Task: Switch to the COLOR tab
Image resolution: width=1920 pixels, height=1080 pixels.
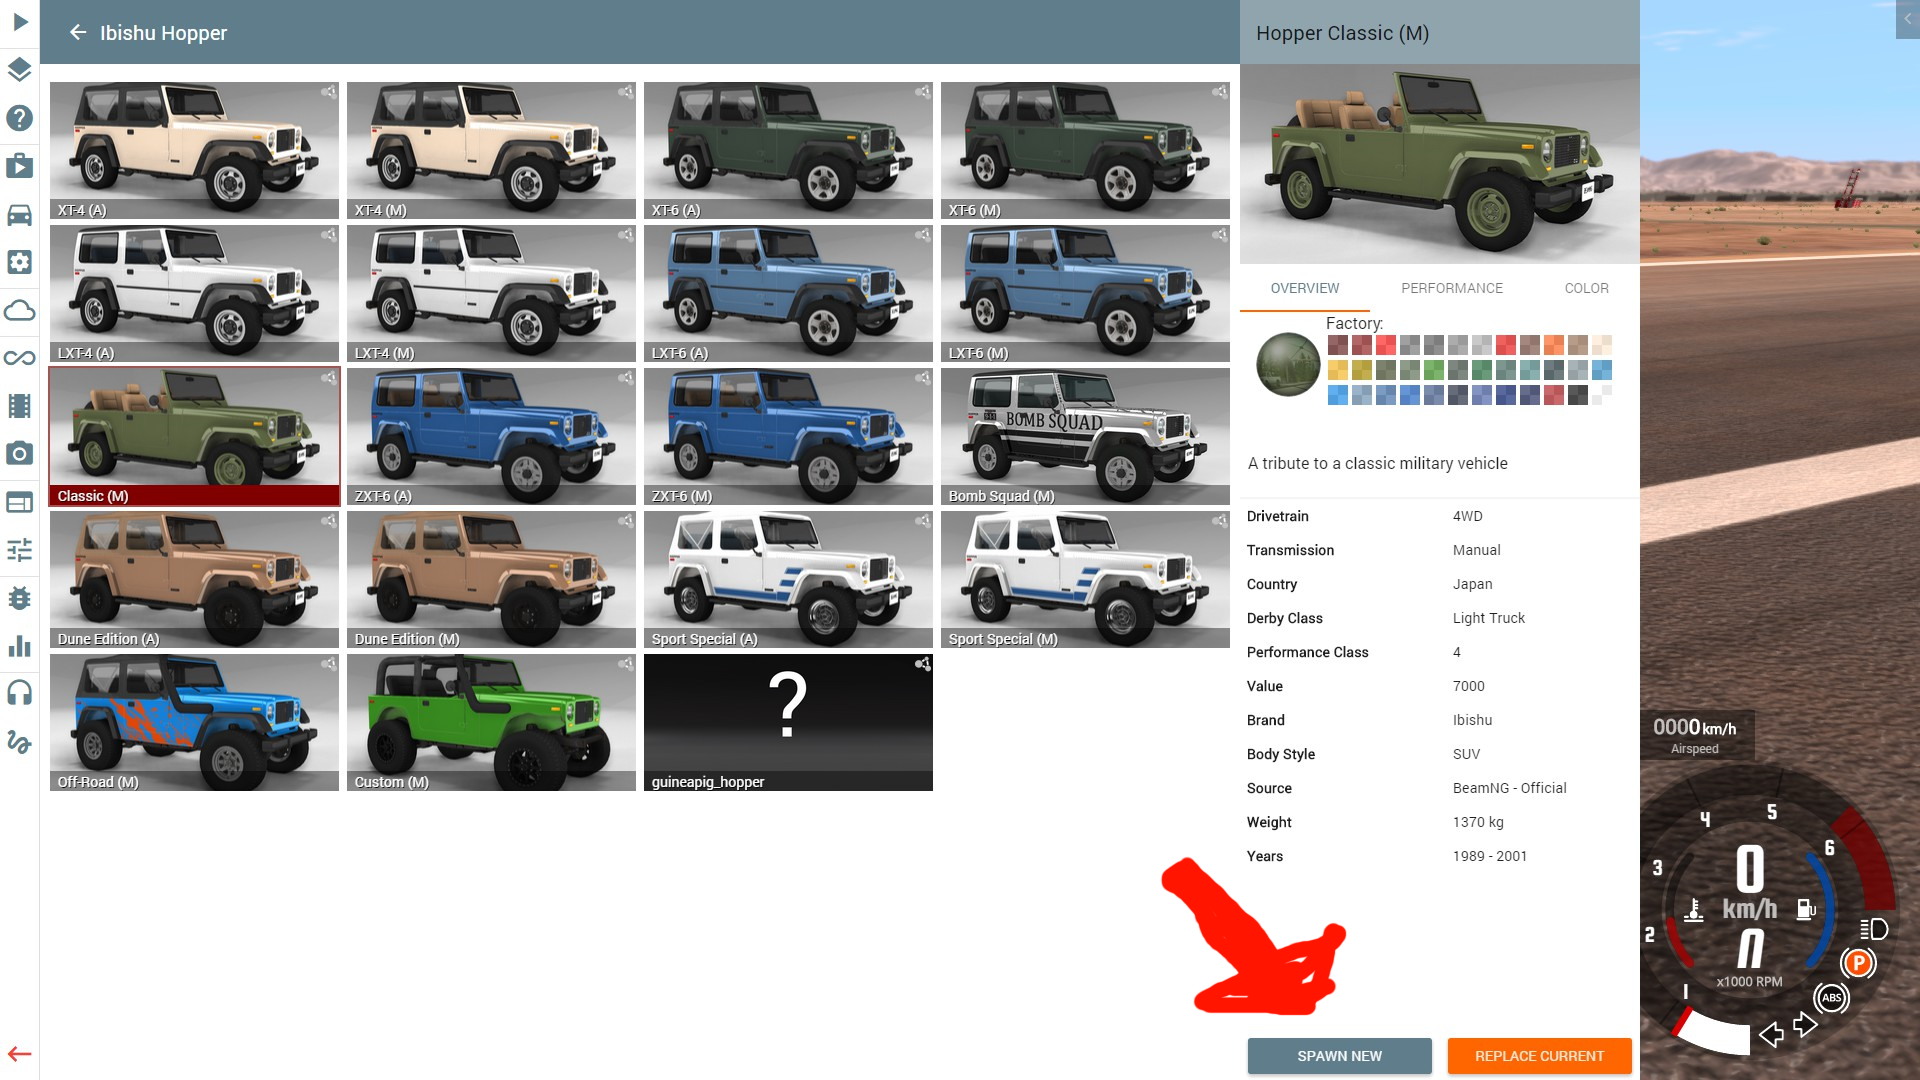Action: (x=1586, y=288)
